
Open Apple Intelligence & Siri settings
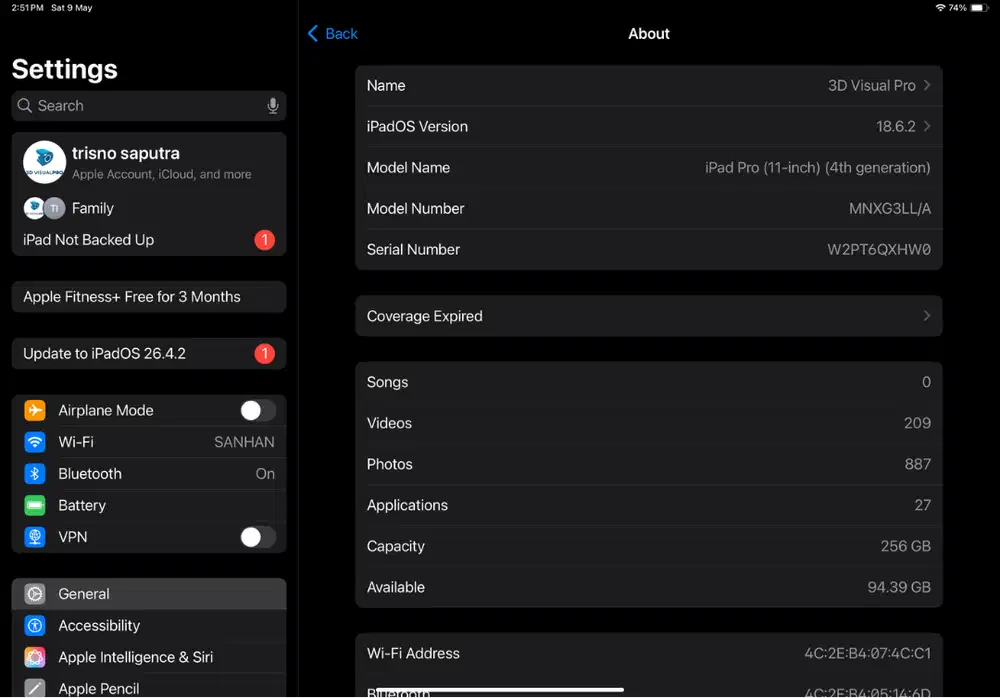click(149, 657)
